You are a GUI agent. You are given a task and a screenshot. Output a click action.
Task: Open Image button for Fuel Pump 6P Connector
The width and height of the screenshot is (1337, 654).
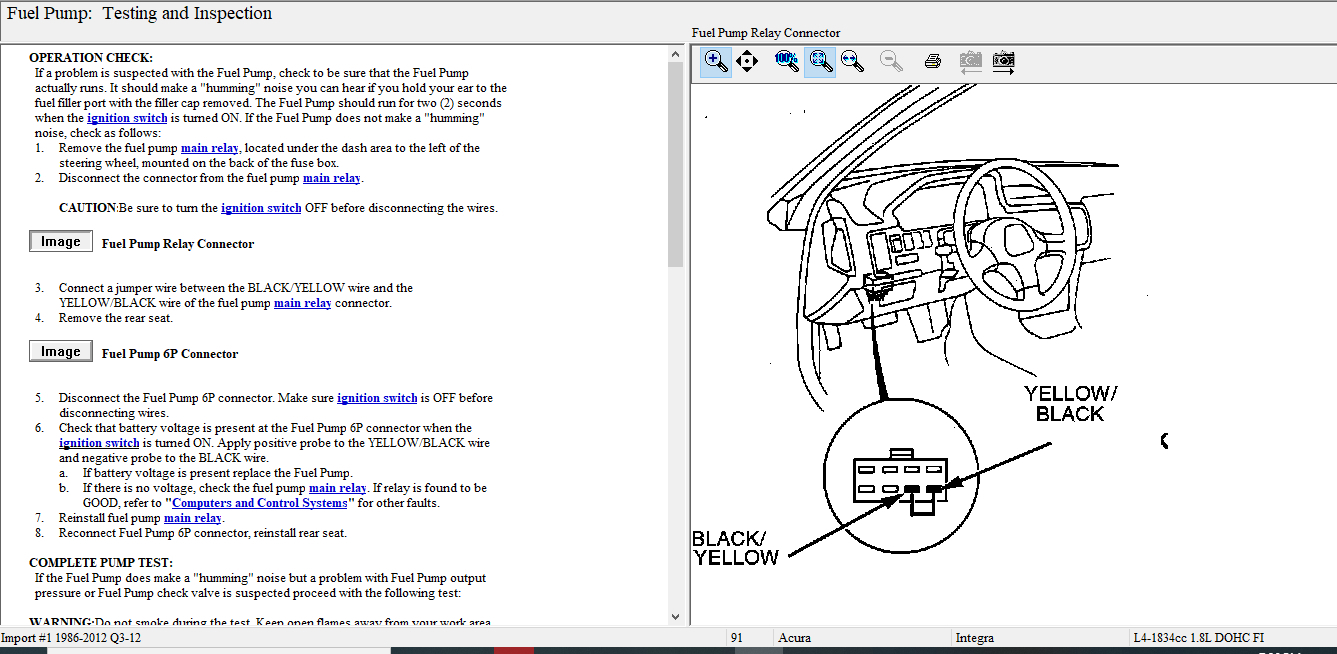(61, 352)
